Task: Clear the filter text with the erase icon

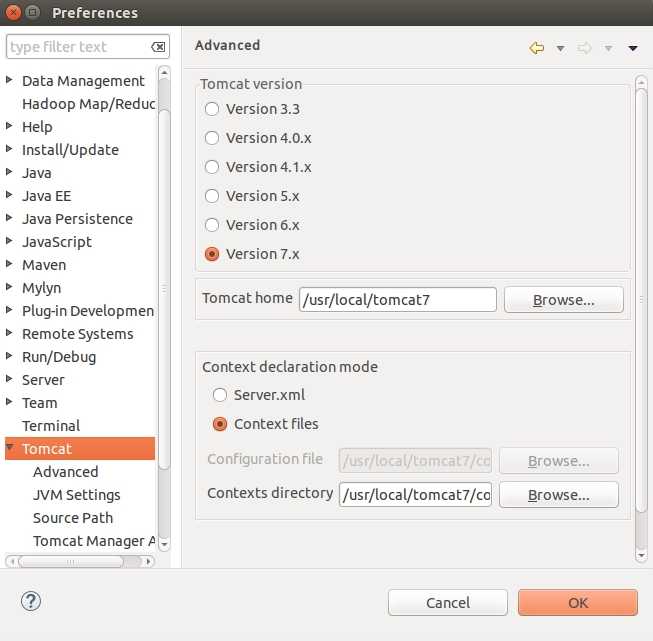Action: tap(158, 47)
